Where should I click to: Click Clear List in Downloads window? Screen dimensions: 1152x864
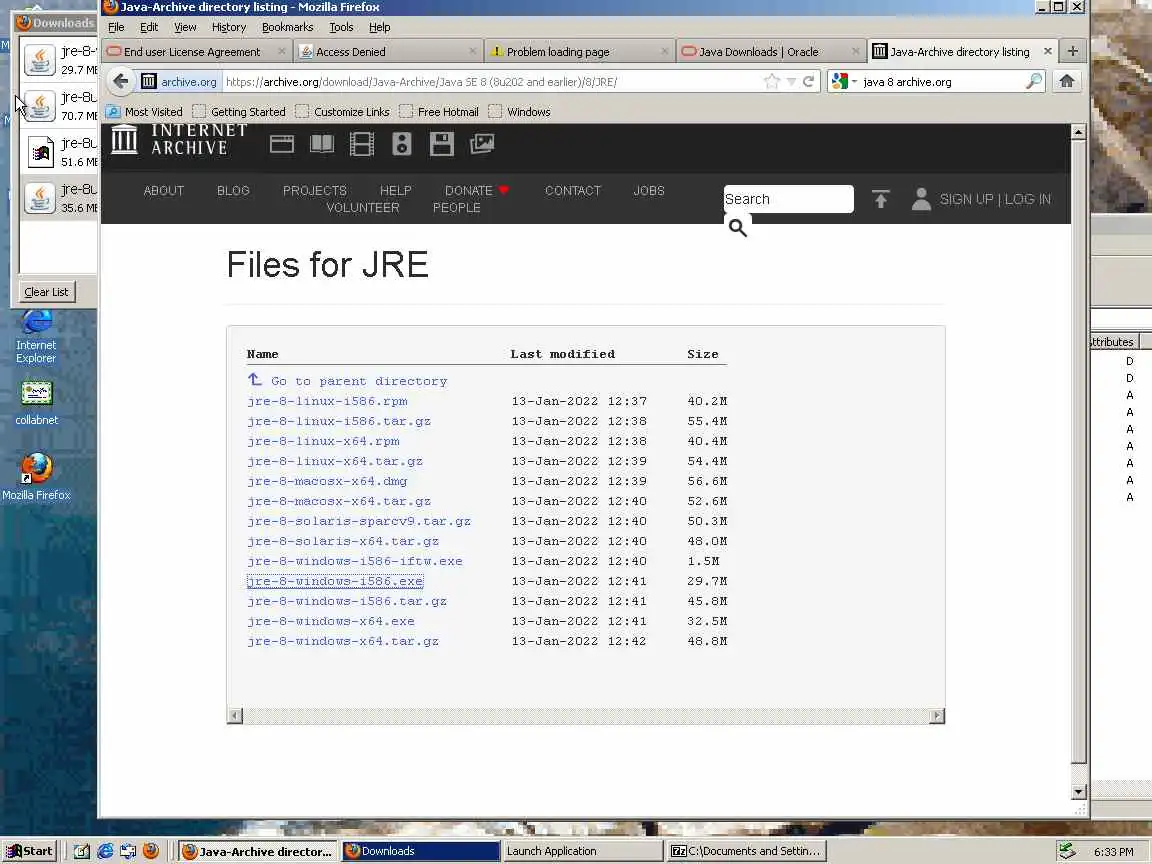coord(46,292)
